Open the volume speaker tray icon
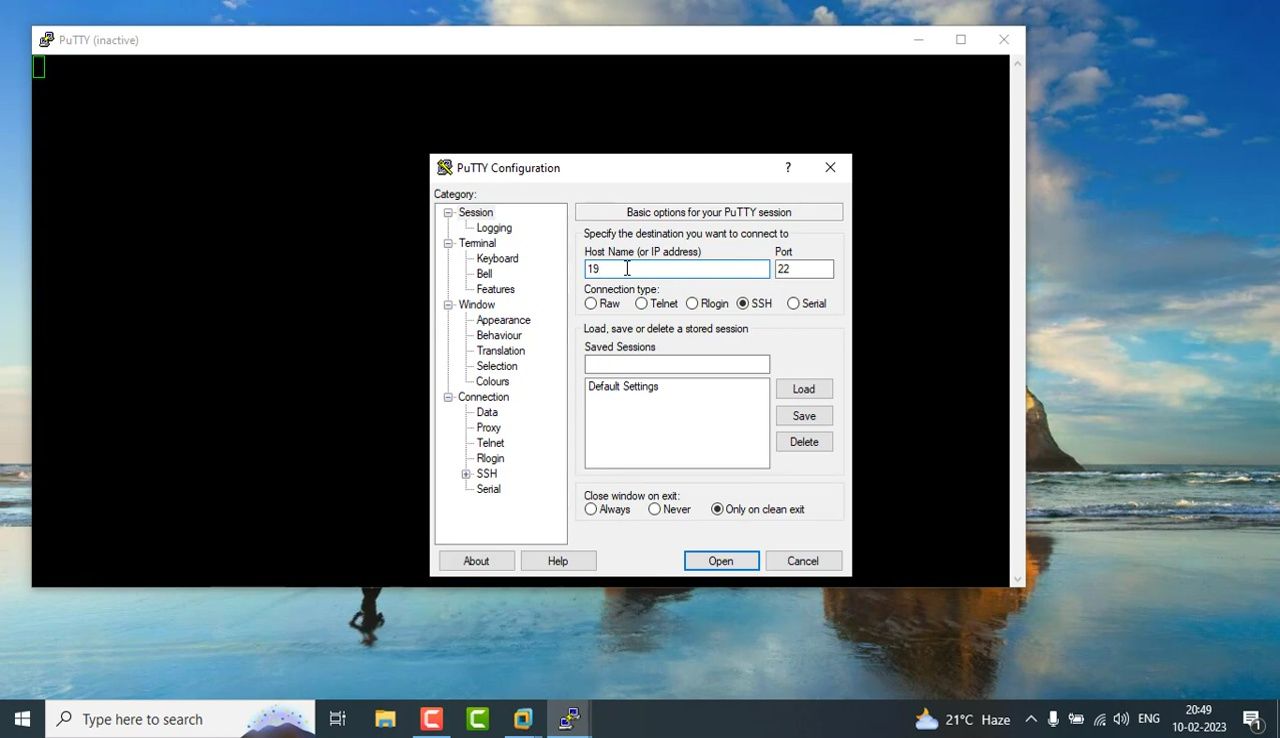Viewport: 1280px width, 738px height. 1121,719
